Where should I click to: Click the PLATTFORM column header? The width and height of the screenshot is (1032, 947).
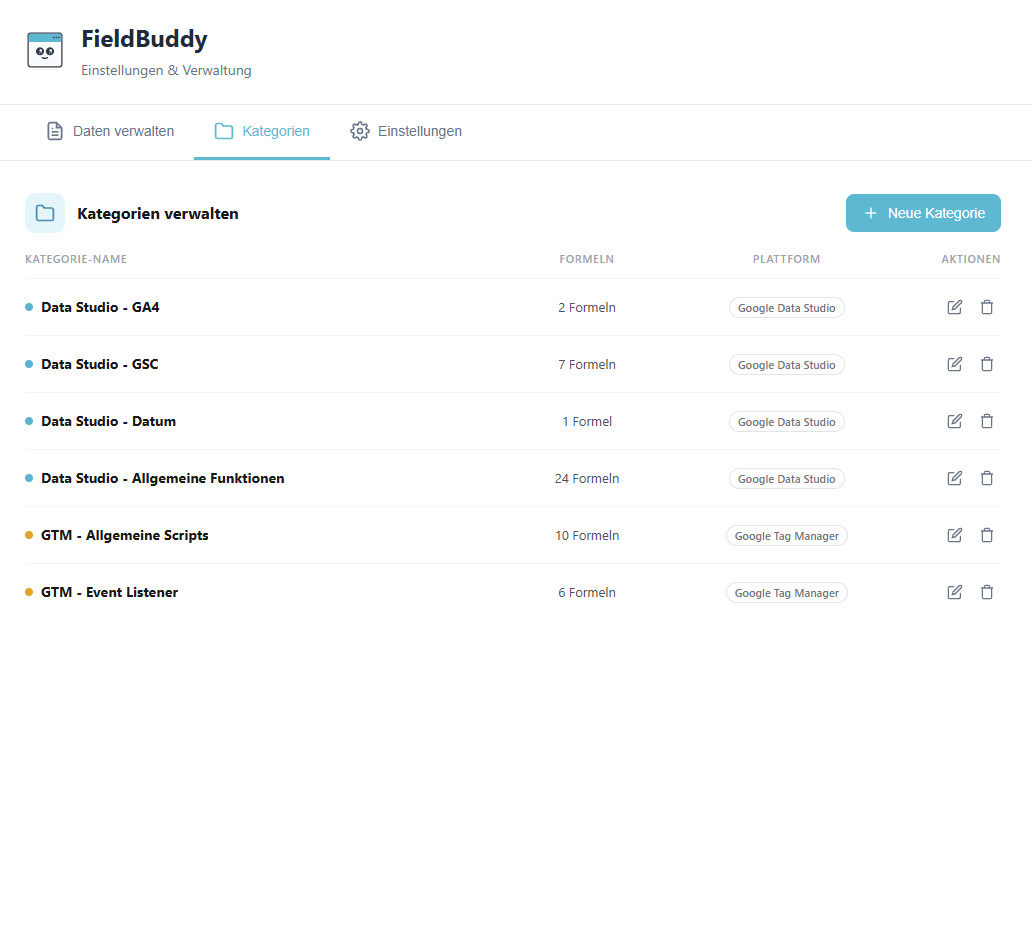click(x=787, y=259)
